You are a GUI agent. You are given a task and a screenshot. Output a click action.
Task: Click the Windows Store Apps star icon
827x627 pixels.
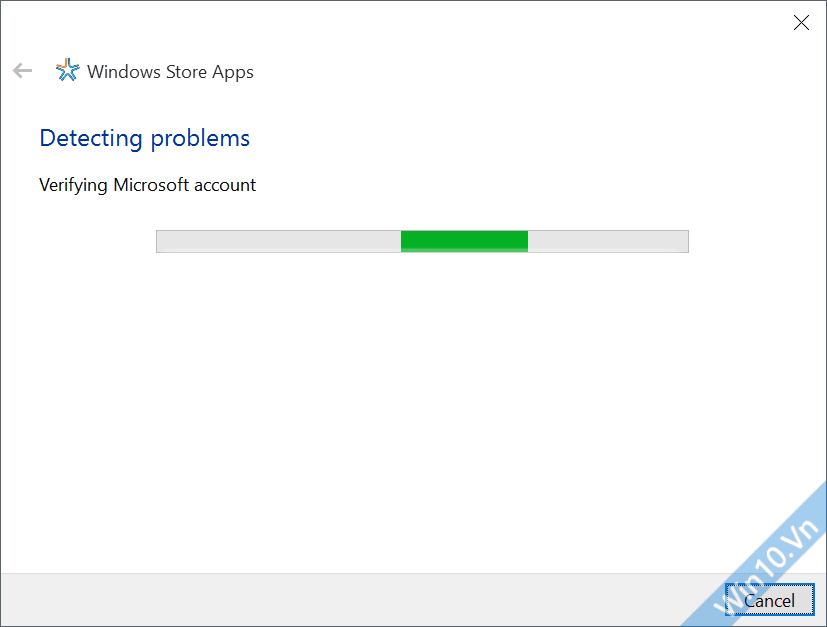pyautogui.click(x=68, y=70)
